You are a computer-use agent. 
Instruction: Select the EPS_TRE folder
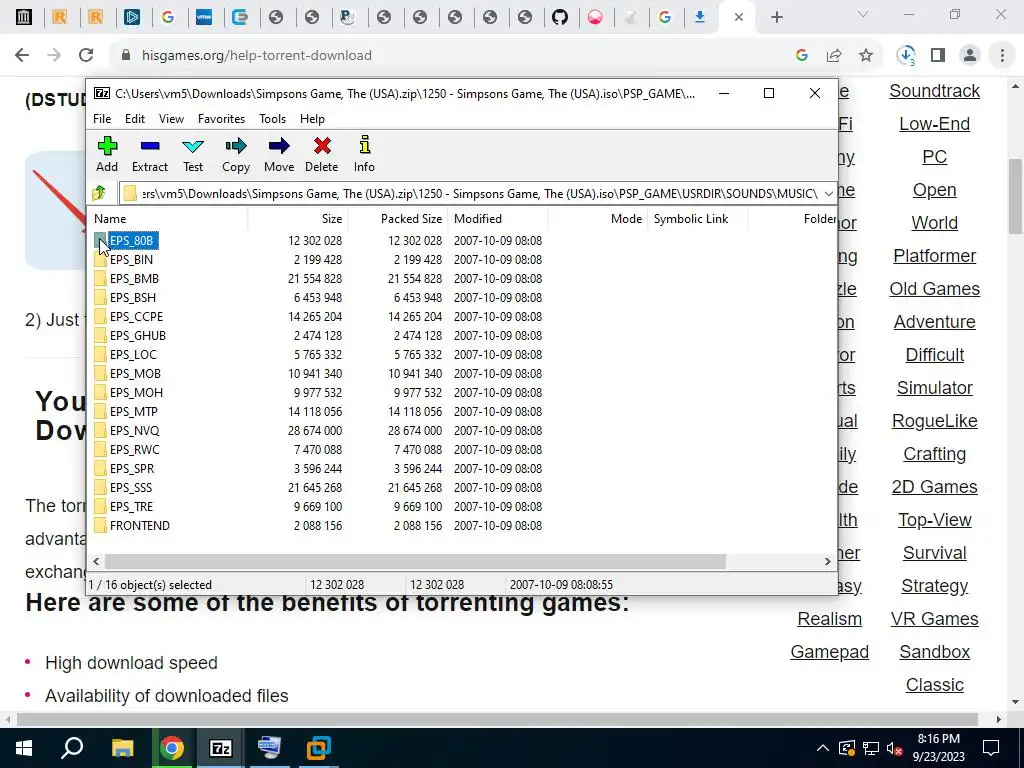pos(131,506)
